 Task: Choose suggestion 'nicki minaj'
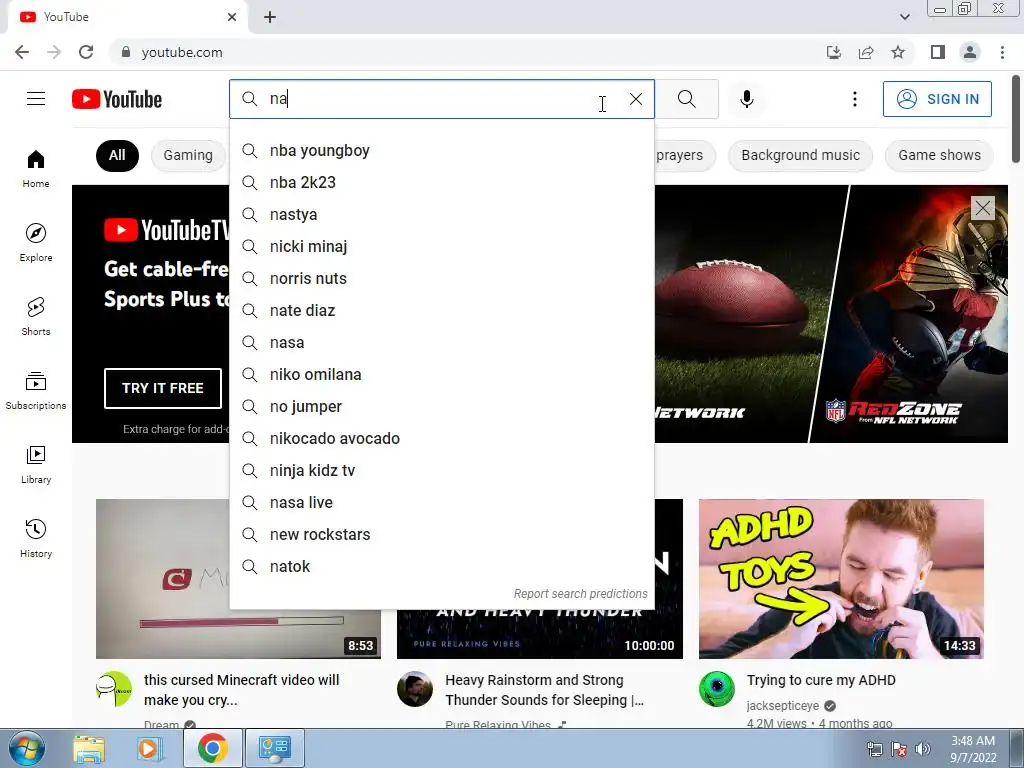(442, 247)
